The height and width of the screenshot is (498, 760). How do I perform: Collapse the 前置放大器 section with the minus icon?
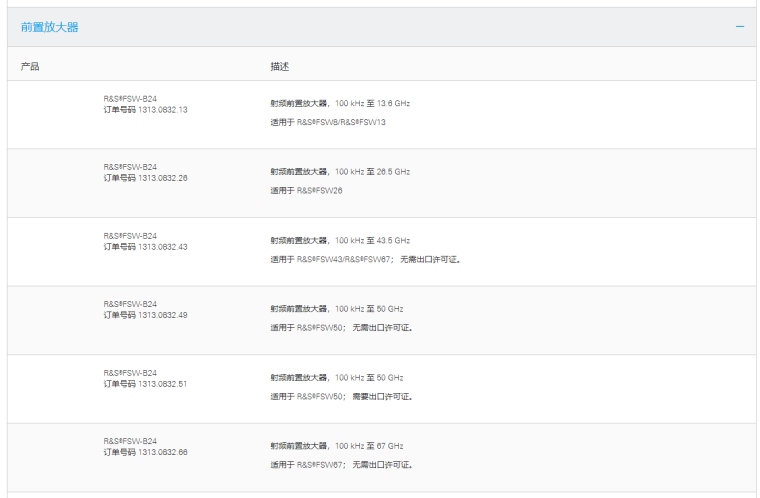pos(739,26)
